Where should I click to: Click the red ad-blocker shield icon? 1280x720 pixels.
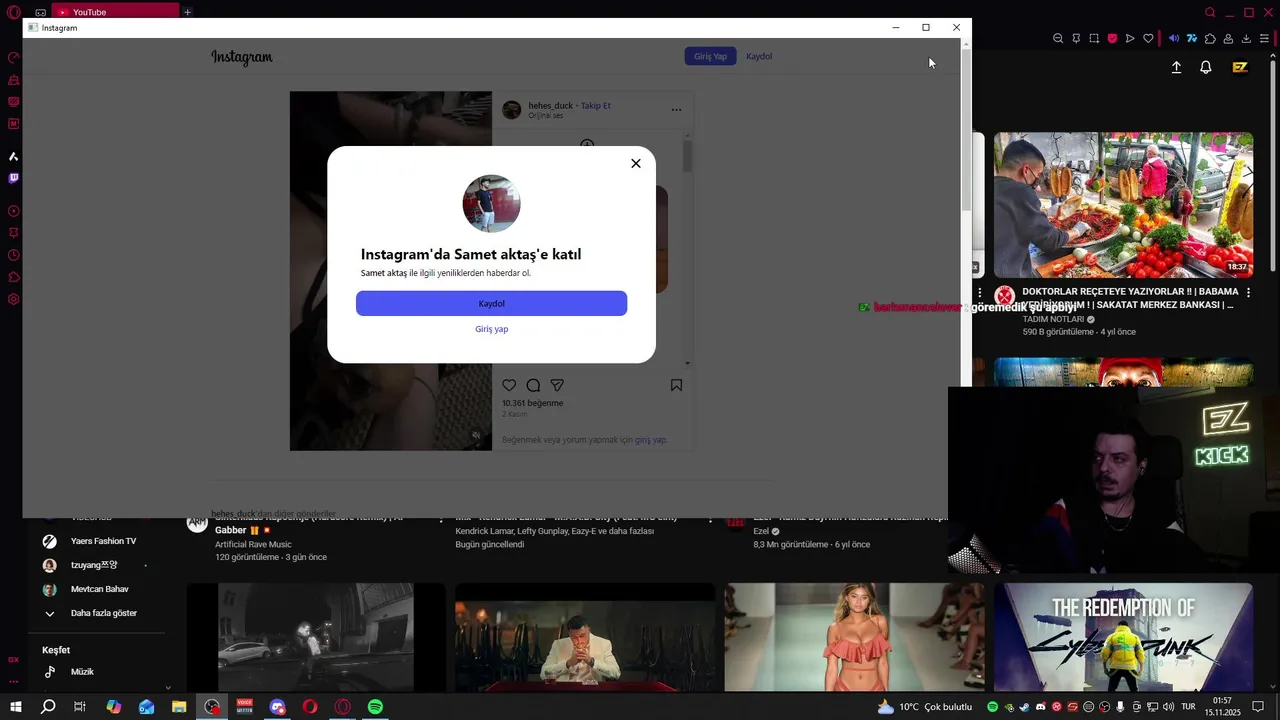pos(1112,39)
